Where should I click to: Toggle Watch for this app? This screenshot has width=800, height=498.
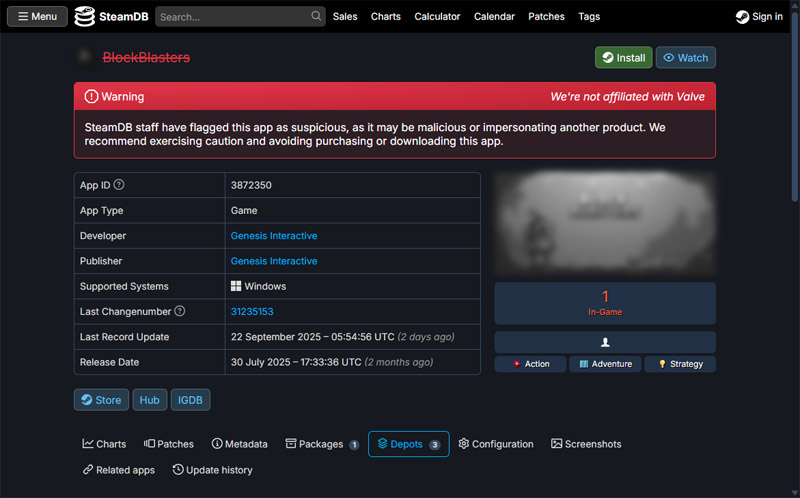coord(685,58)
